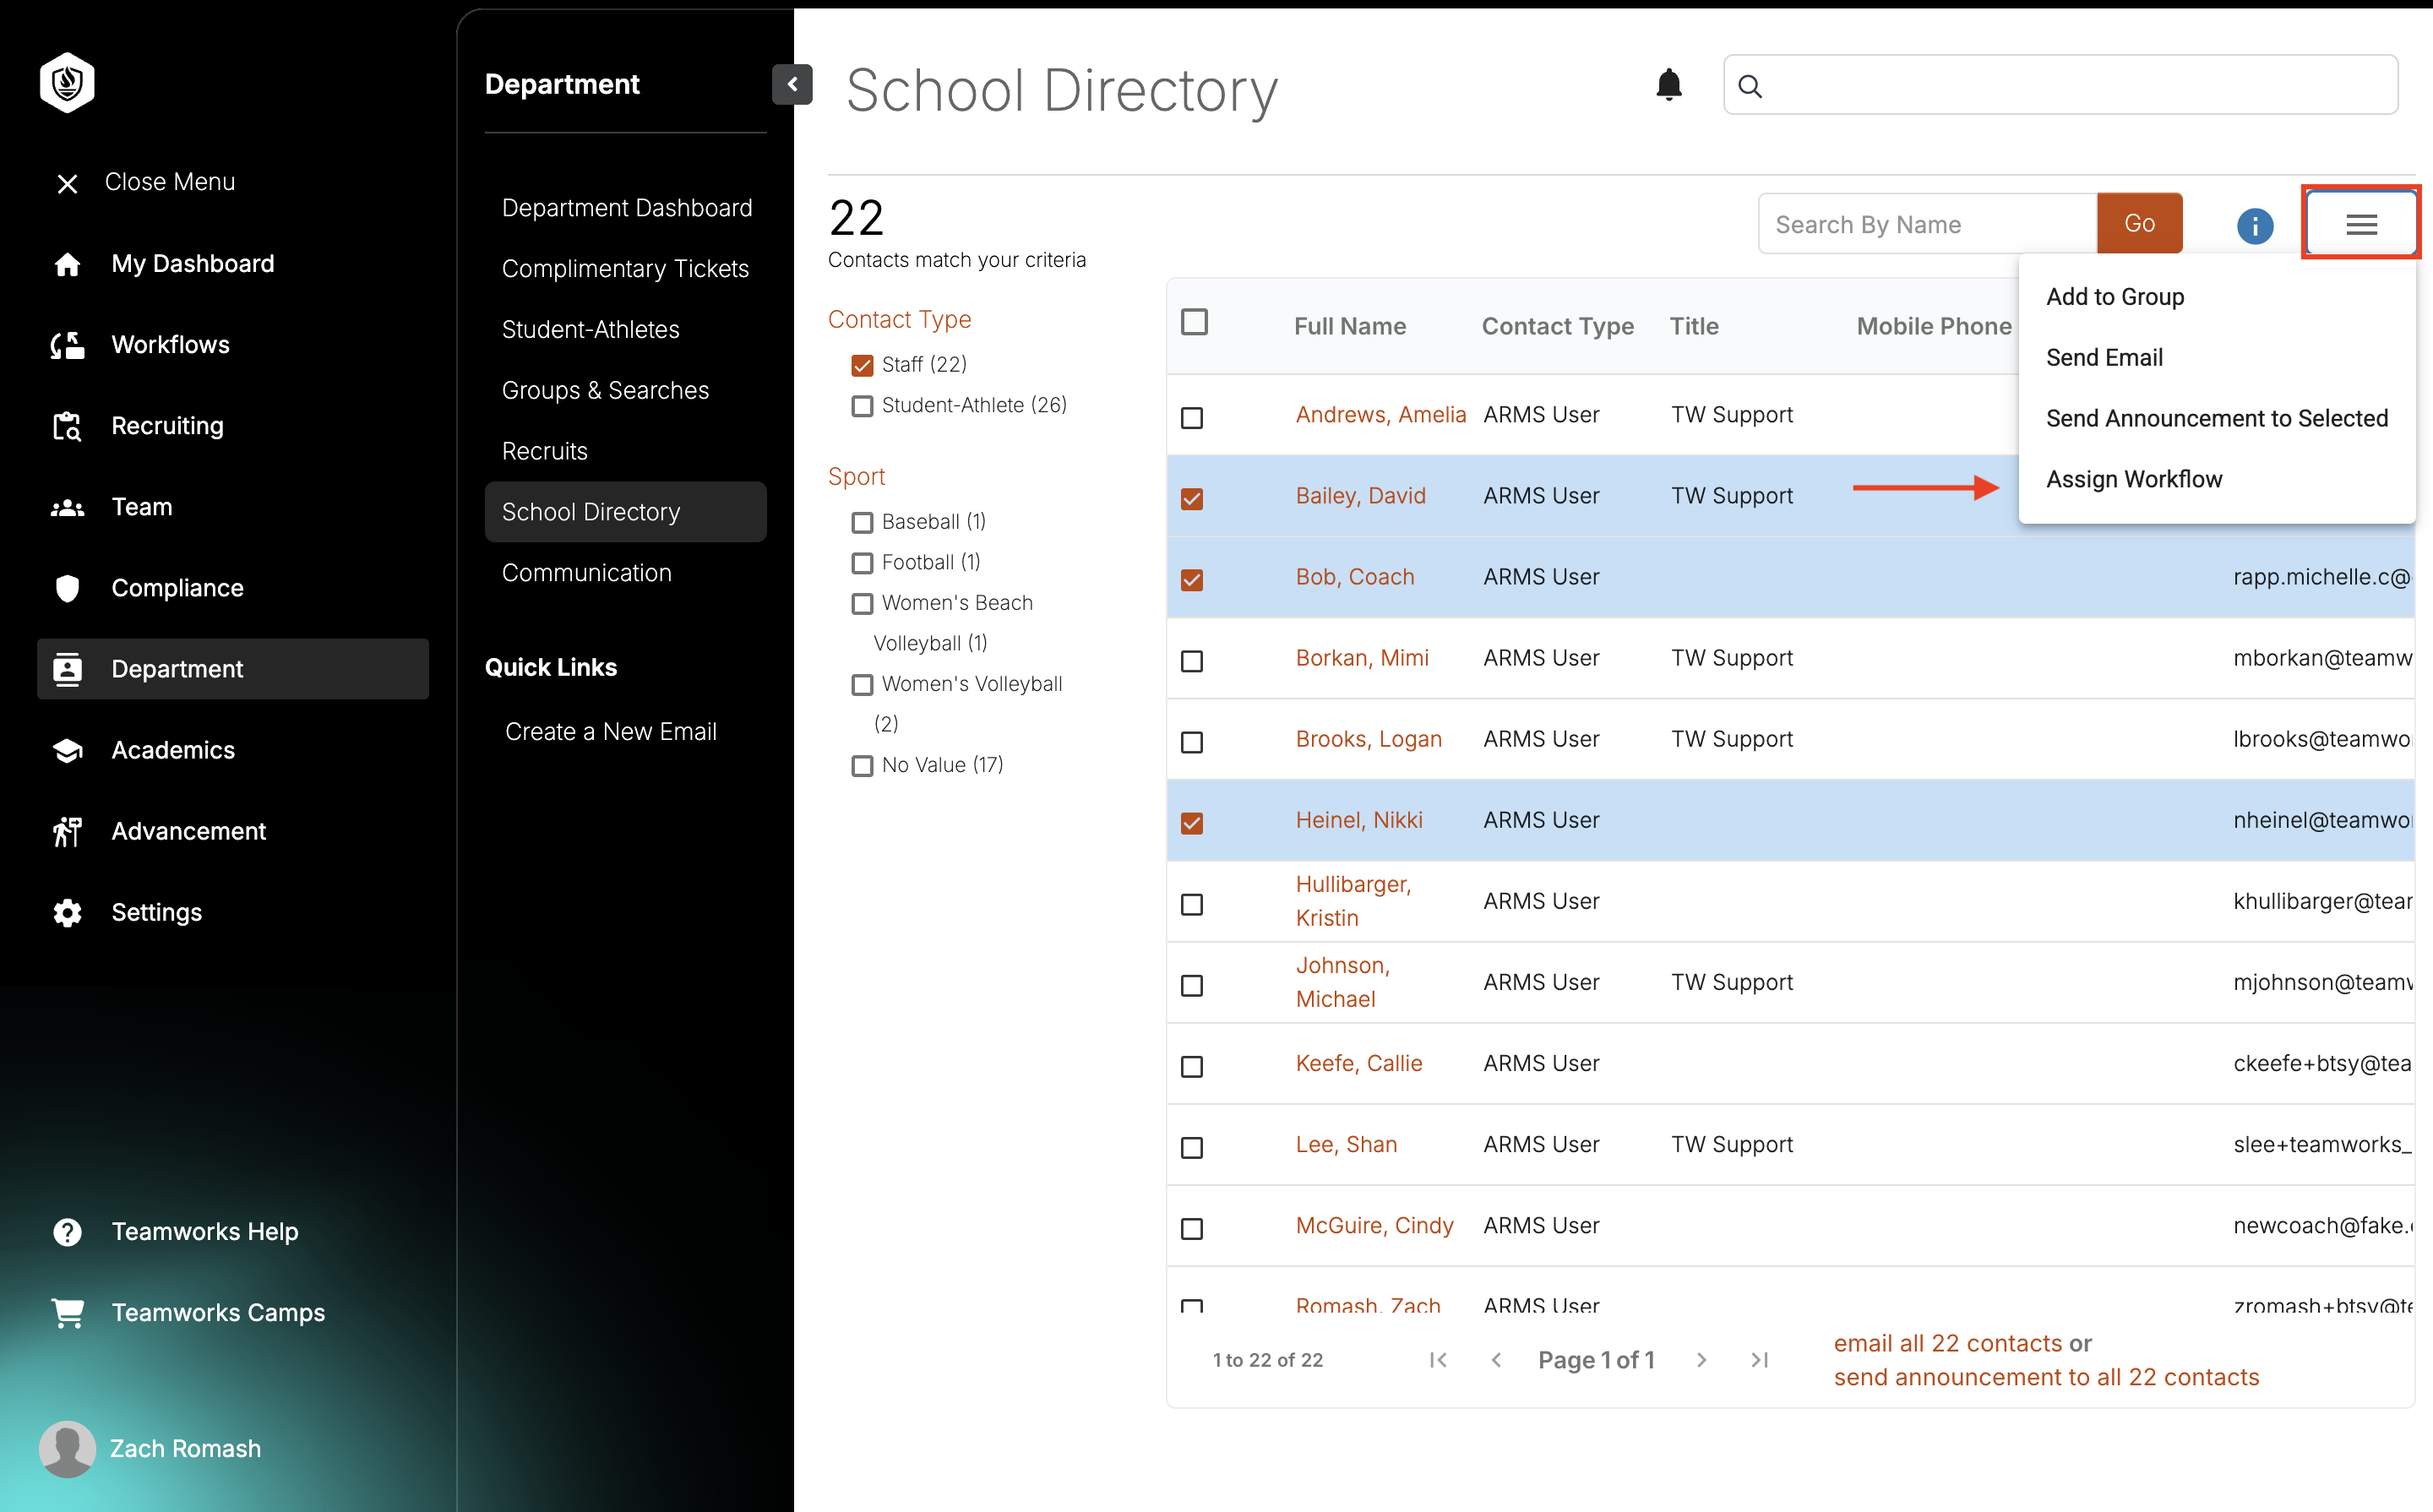Toggle the select-all header checkbox
This screenshot has height=1512, width=2433.
[x=1194, y=322]
